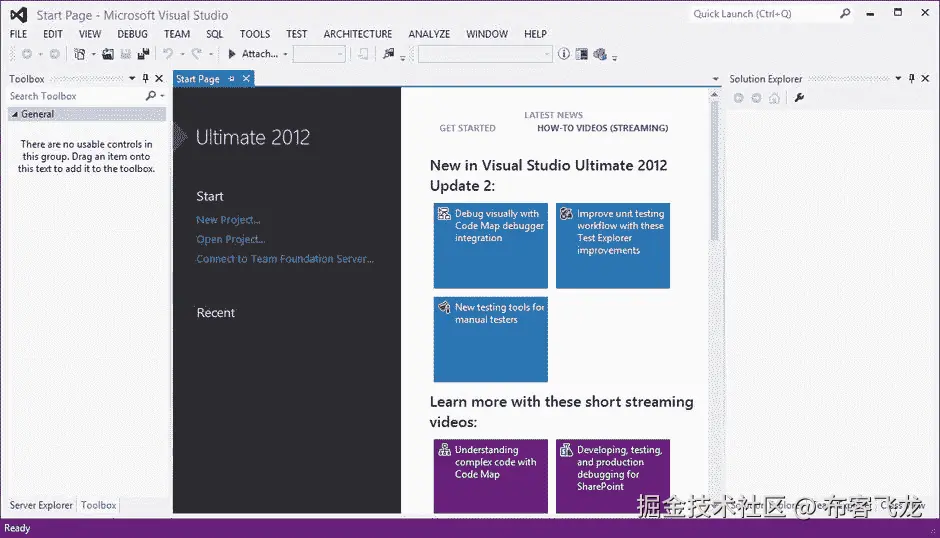Pin the Solution Explorer panel with the pushpin
This screenshot has width=940, height=538.
point(911,79)
